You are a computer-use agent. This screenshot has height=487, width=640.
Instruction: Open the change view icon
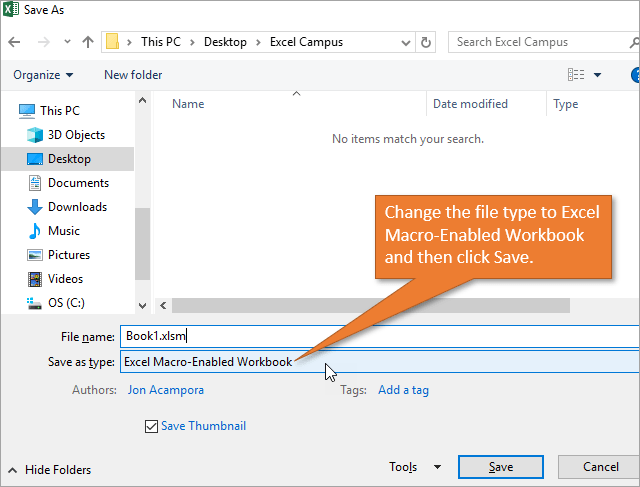576,75
